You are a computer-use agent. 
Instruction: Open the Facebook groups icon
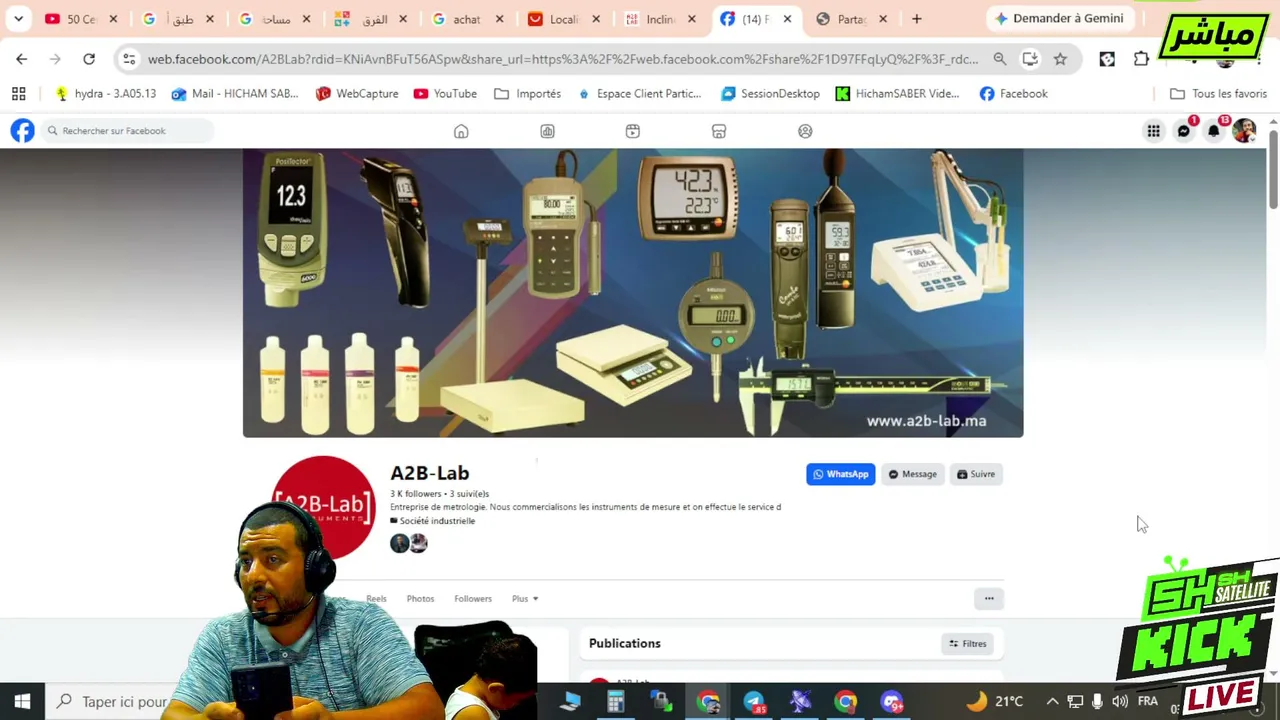805,131
